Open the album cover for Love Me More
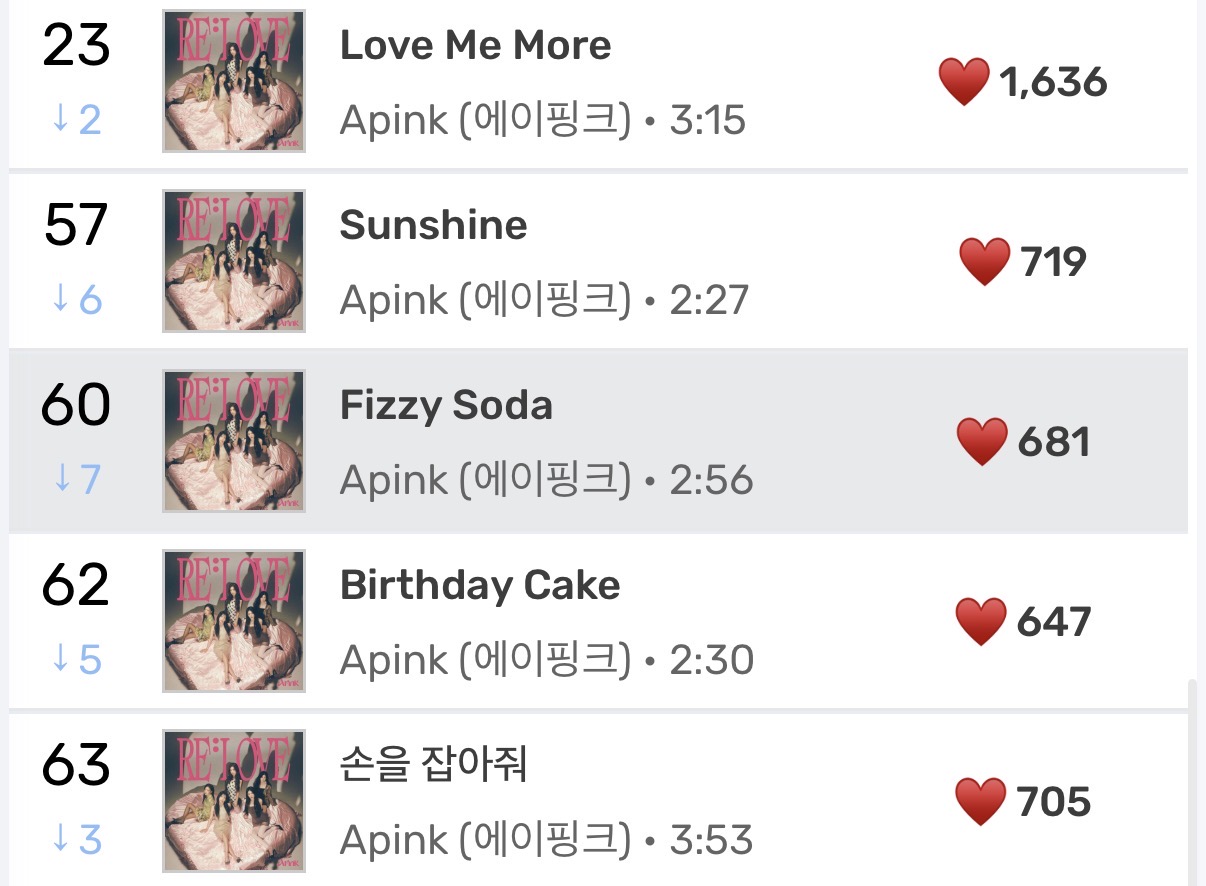1206x886 pixels. click(234, 81)
